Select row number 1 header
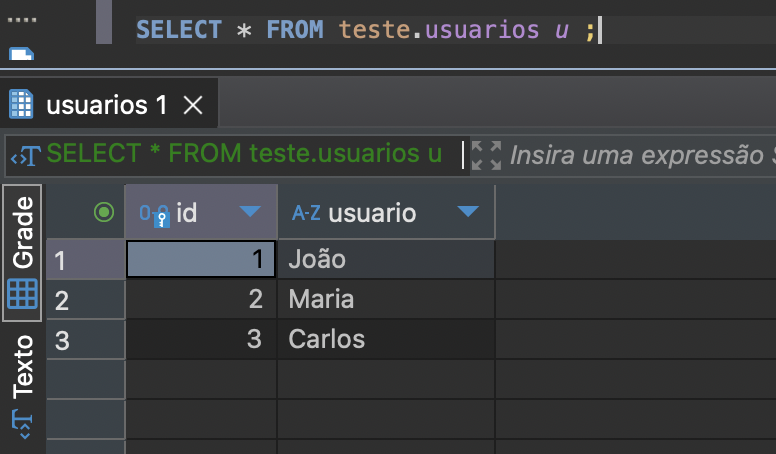This screenshot has width=776, height=454. tap(86, 259)
